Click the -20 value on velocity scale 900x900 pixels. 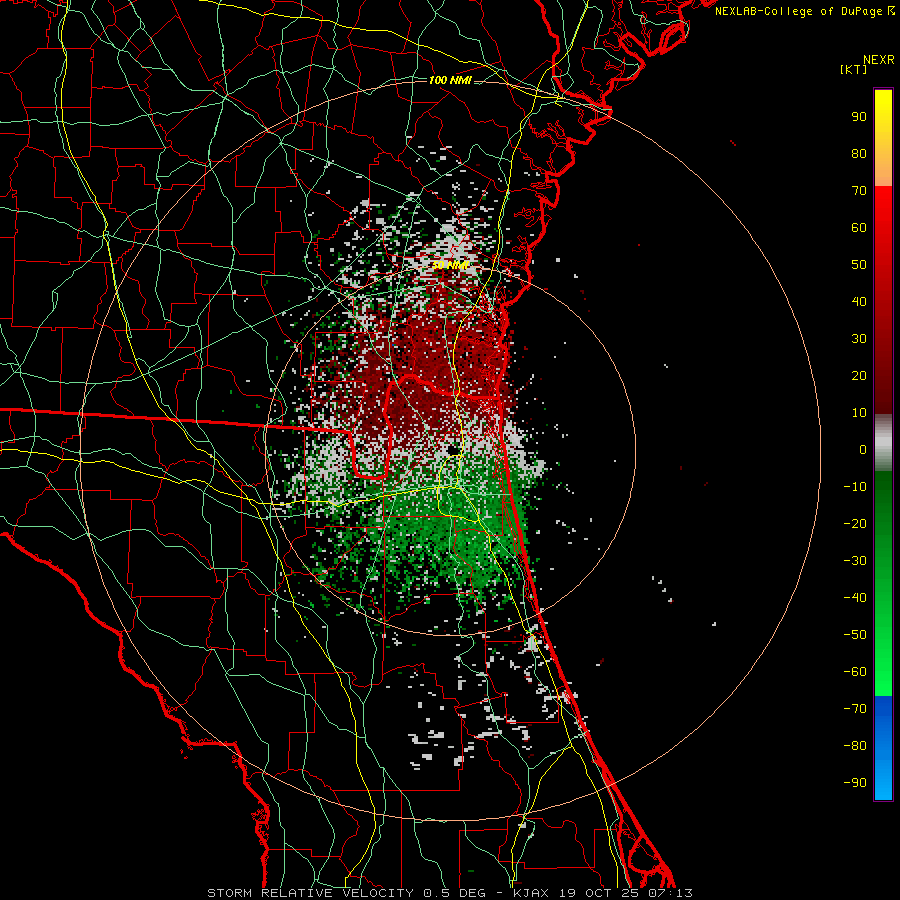pos(855,524)
